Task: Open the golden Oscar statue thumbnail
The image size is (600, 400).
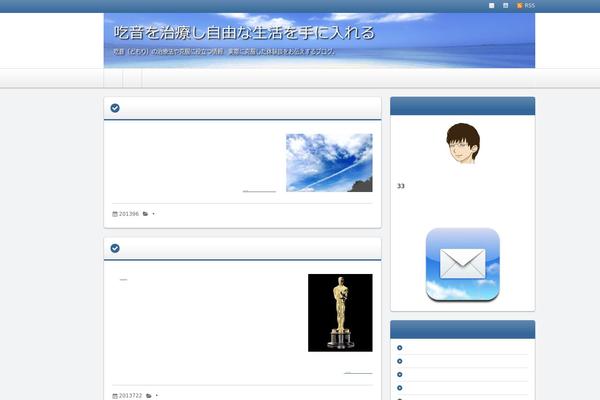Action: point(340,313)
